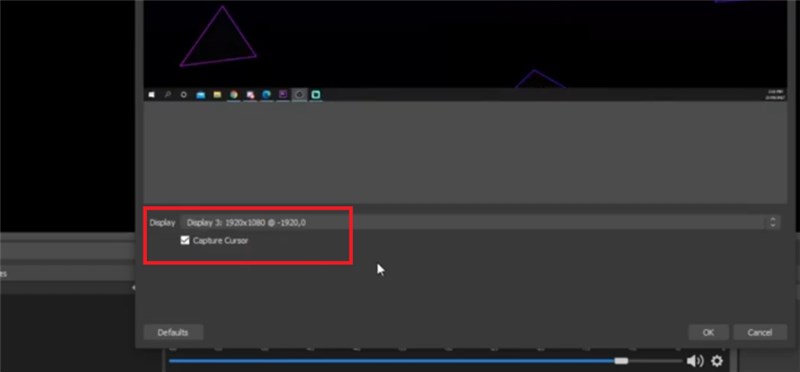
Task: Confirm the display capture with OK
Action: tap(708, 333)
